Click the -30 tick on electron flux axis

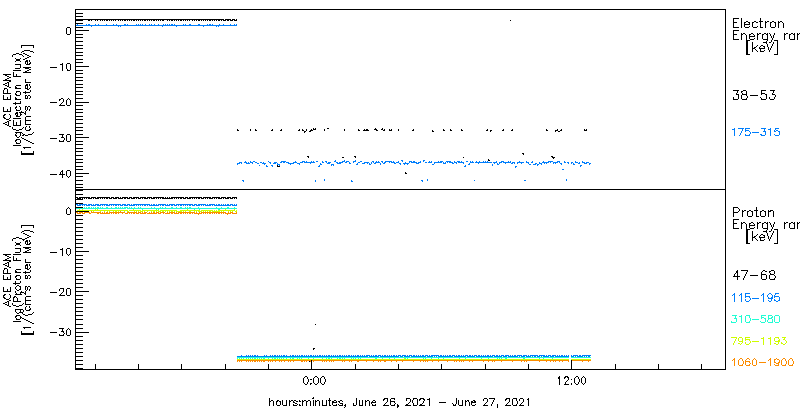[x=60, y=138]
